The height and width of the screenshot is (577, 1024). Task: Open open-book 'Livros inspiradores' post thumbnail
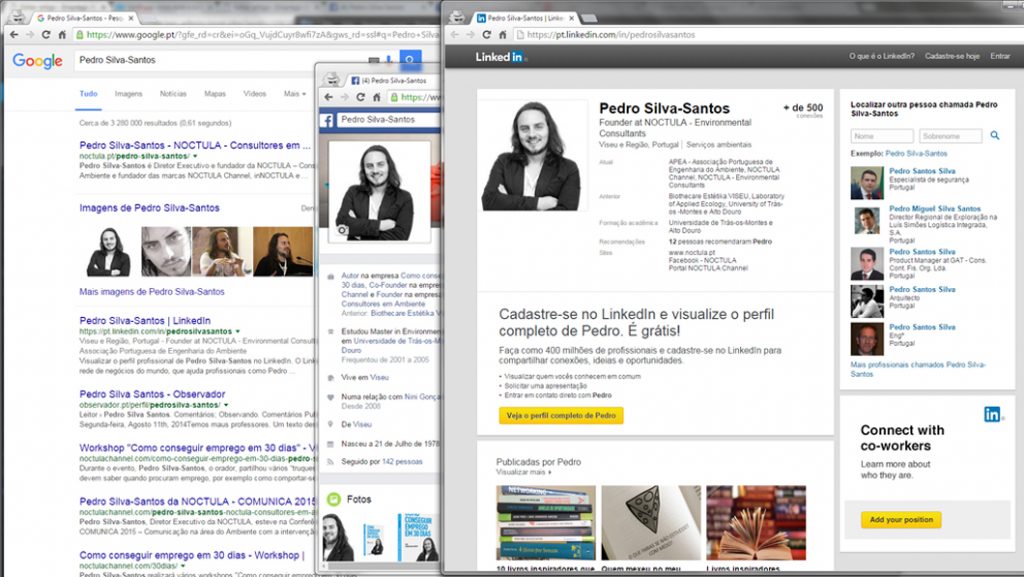coord(756,523)
